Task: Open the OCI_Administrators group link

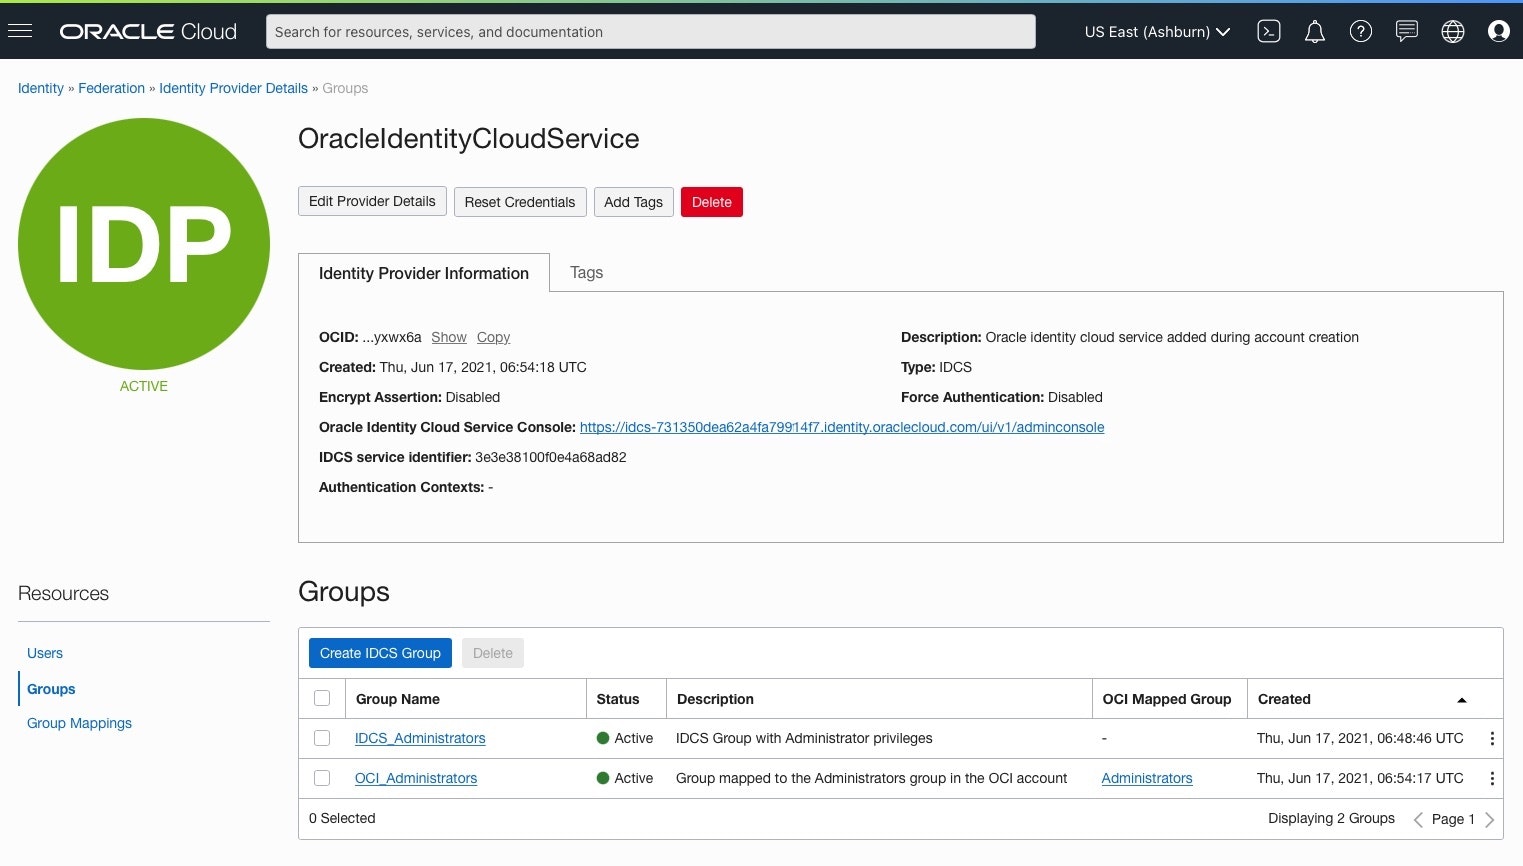Action: coord(416,778)
